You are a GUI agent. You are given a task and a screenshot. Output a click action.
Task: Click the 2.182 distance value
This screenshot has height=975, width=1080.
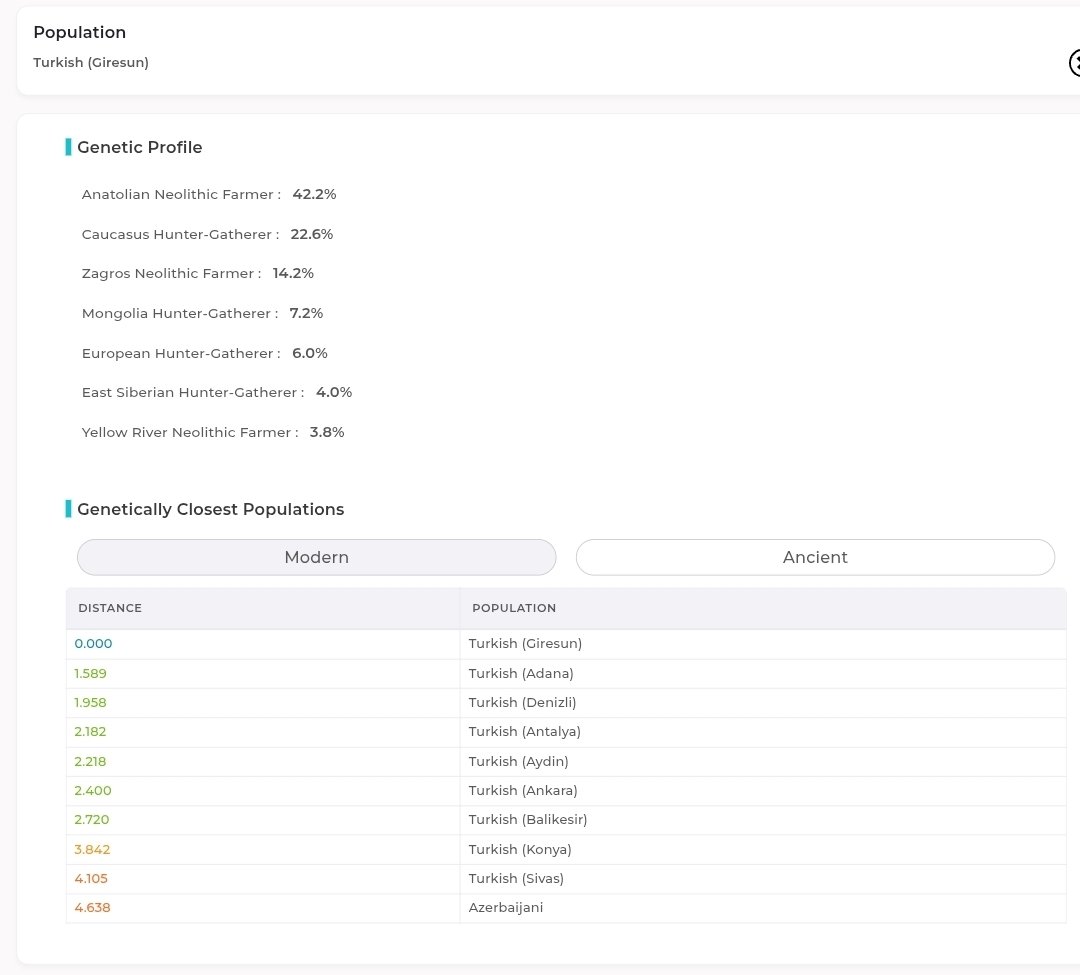[x=90, y=732]
